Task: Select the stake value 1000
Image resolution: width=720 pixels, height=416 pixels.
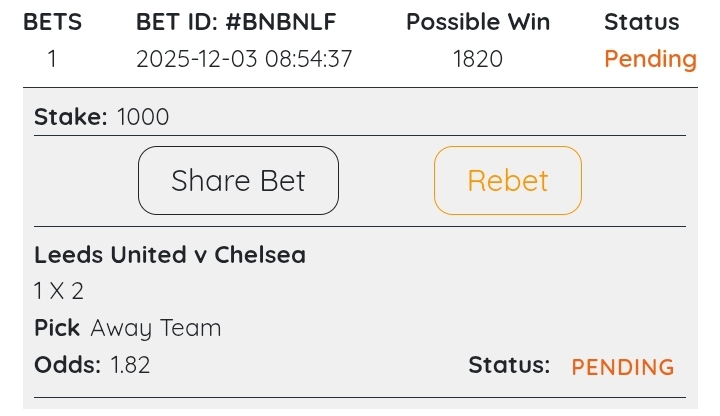Action: [x=143, y=117]
